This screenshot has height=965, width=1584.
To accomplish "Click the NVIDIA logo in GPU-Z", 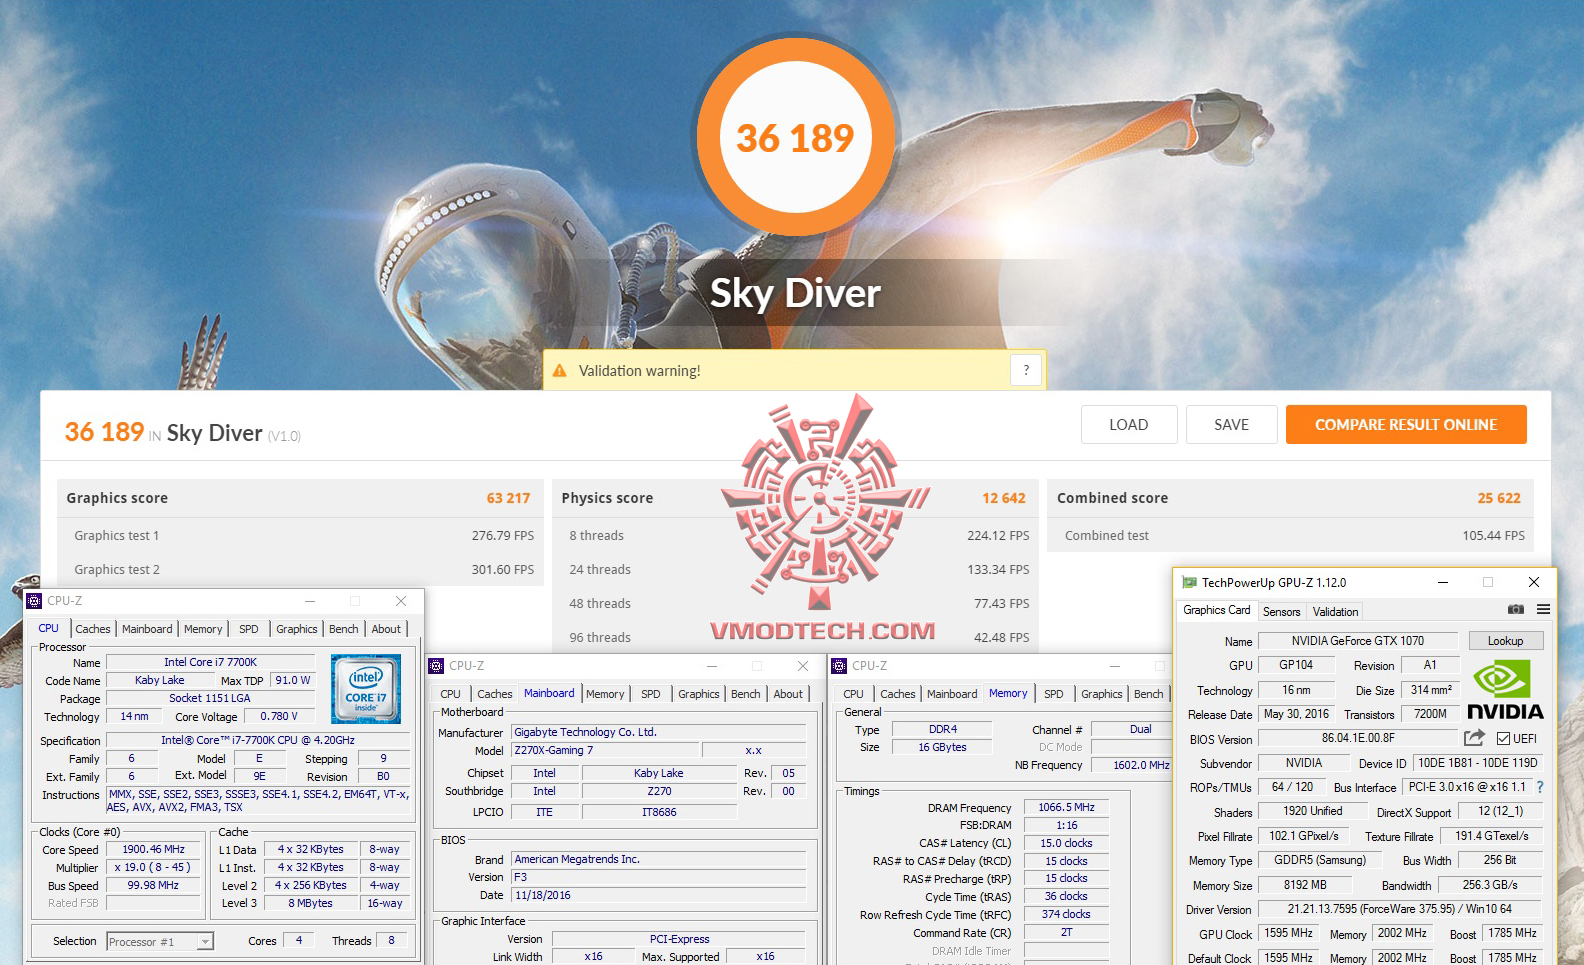I will pyautogui.click(x=1505, y=689).
